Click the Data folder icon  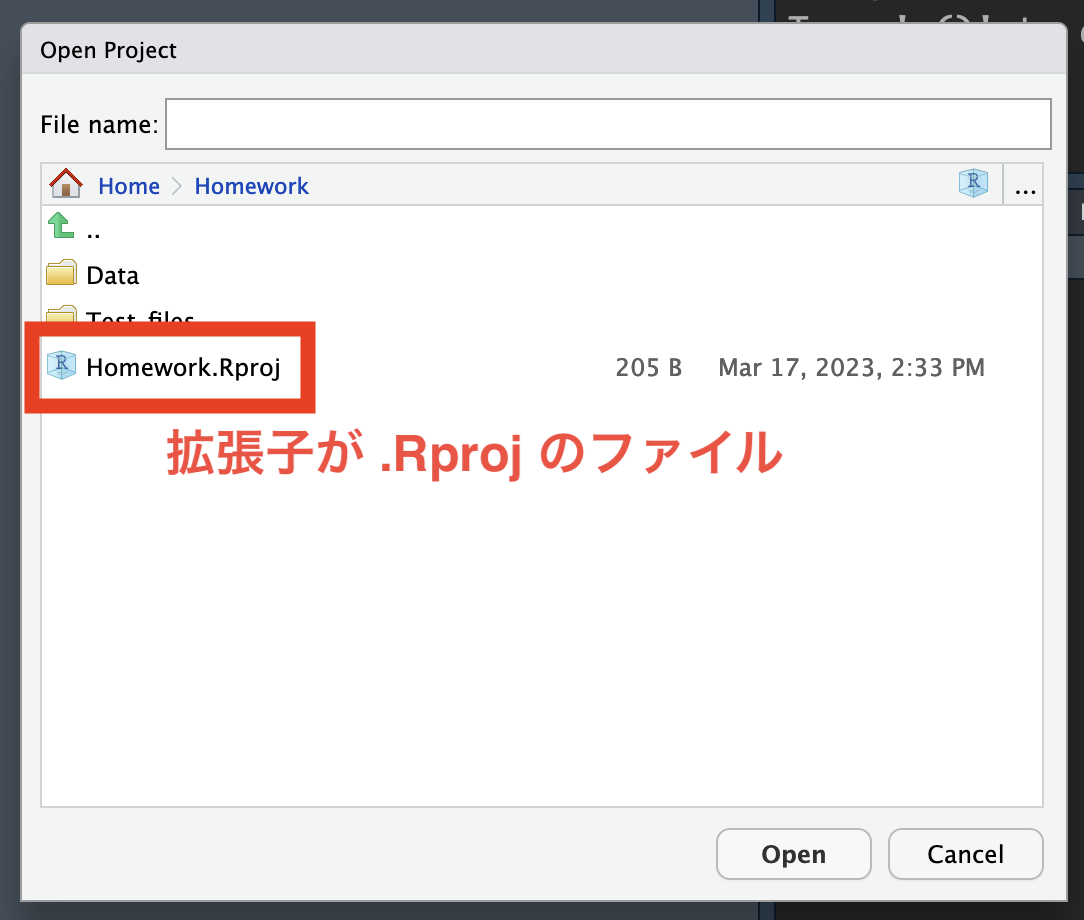click(x=62, y=274)
